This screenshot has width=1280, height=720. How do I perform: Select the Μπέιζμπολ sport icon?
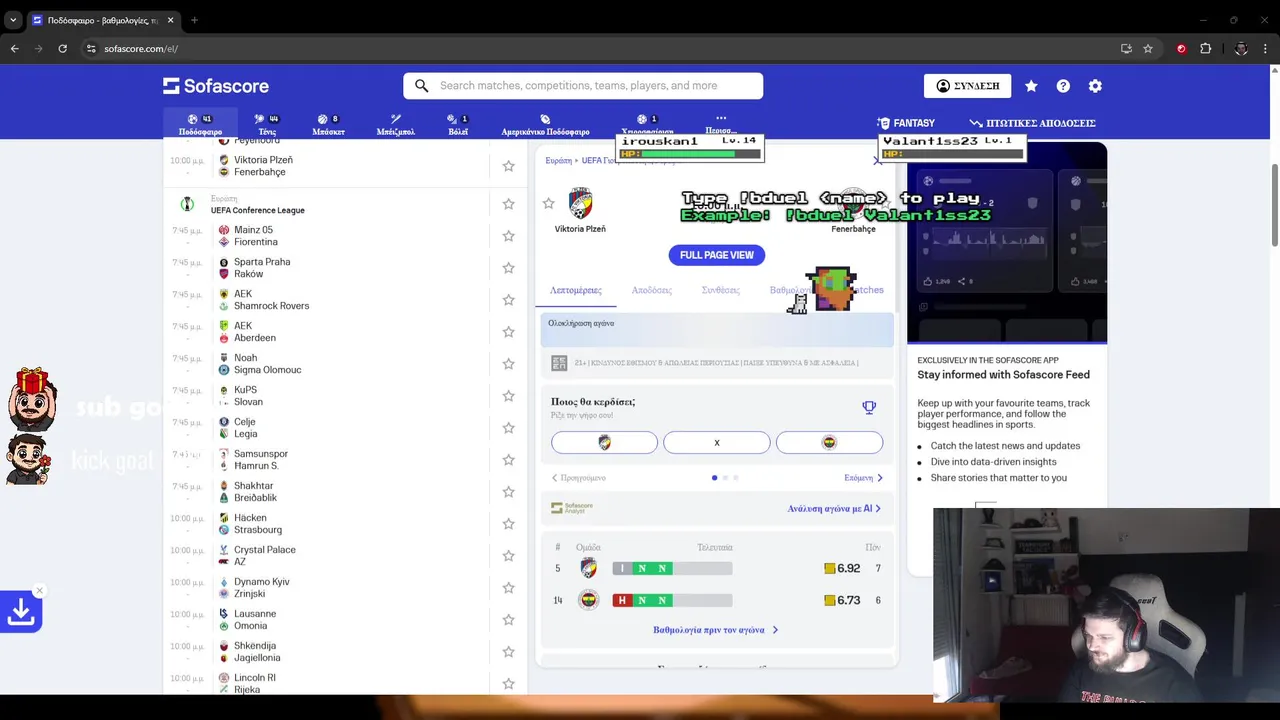[x=396, y=124]
